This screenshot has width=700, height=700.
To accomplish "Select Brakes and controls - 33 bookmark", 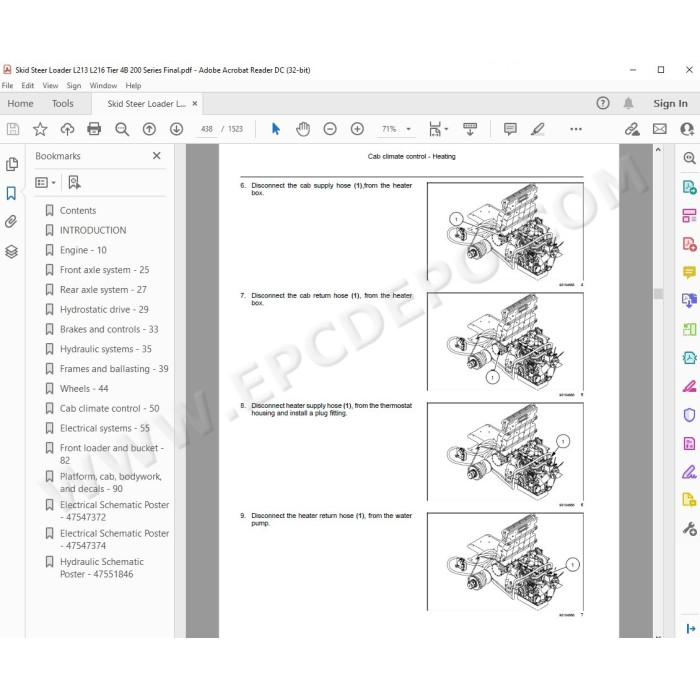I will (x=109, y=329).
